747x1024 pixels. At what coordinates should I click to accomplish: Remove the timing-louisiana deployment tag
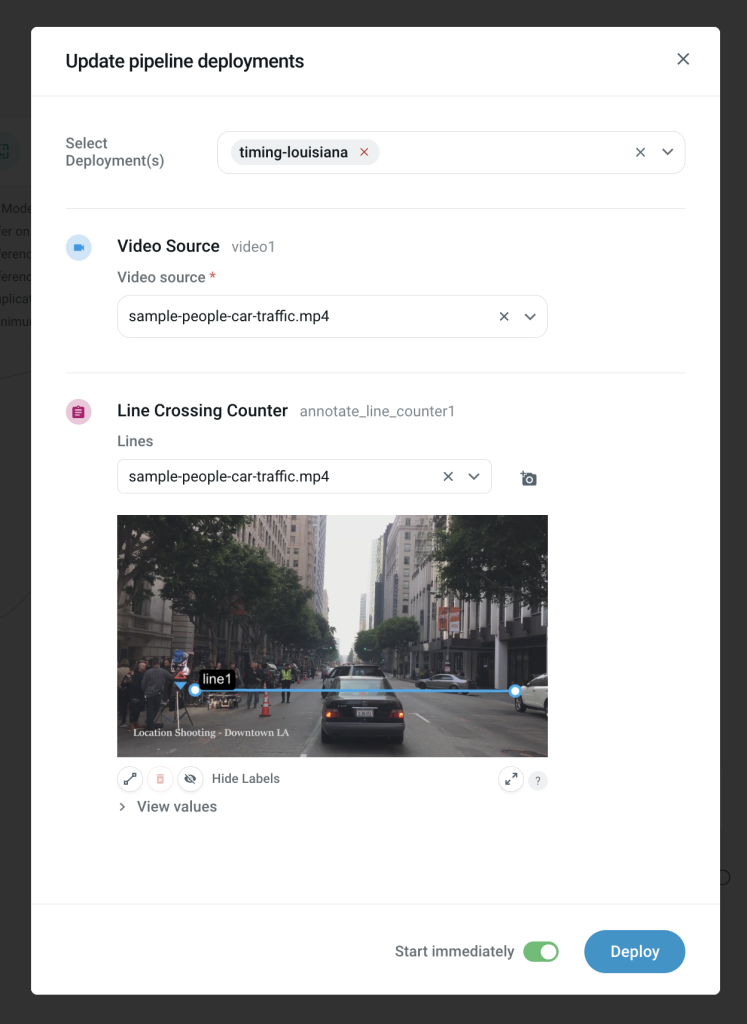pos(364,152)
